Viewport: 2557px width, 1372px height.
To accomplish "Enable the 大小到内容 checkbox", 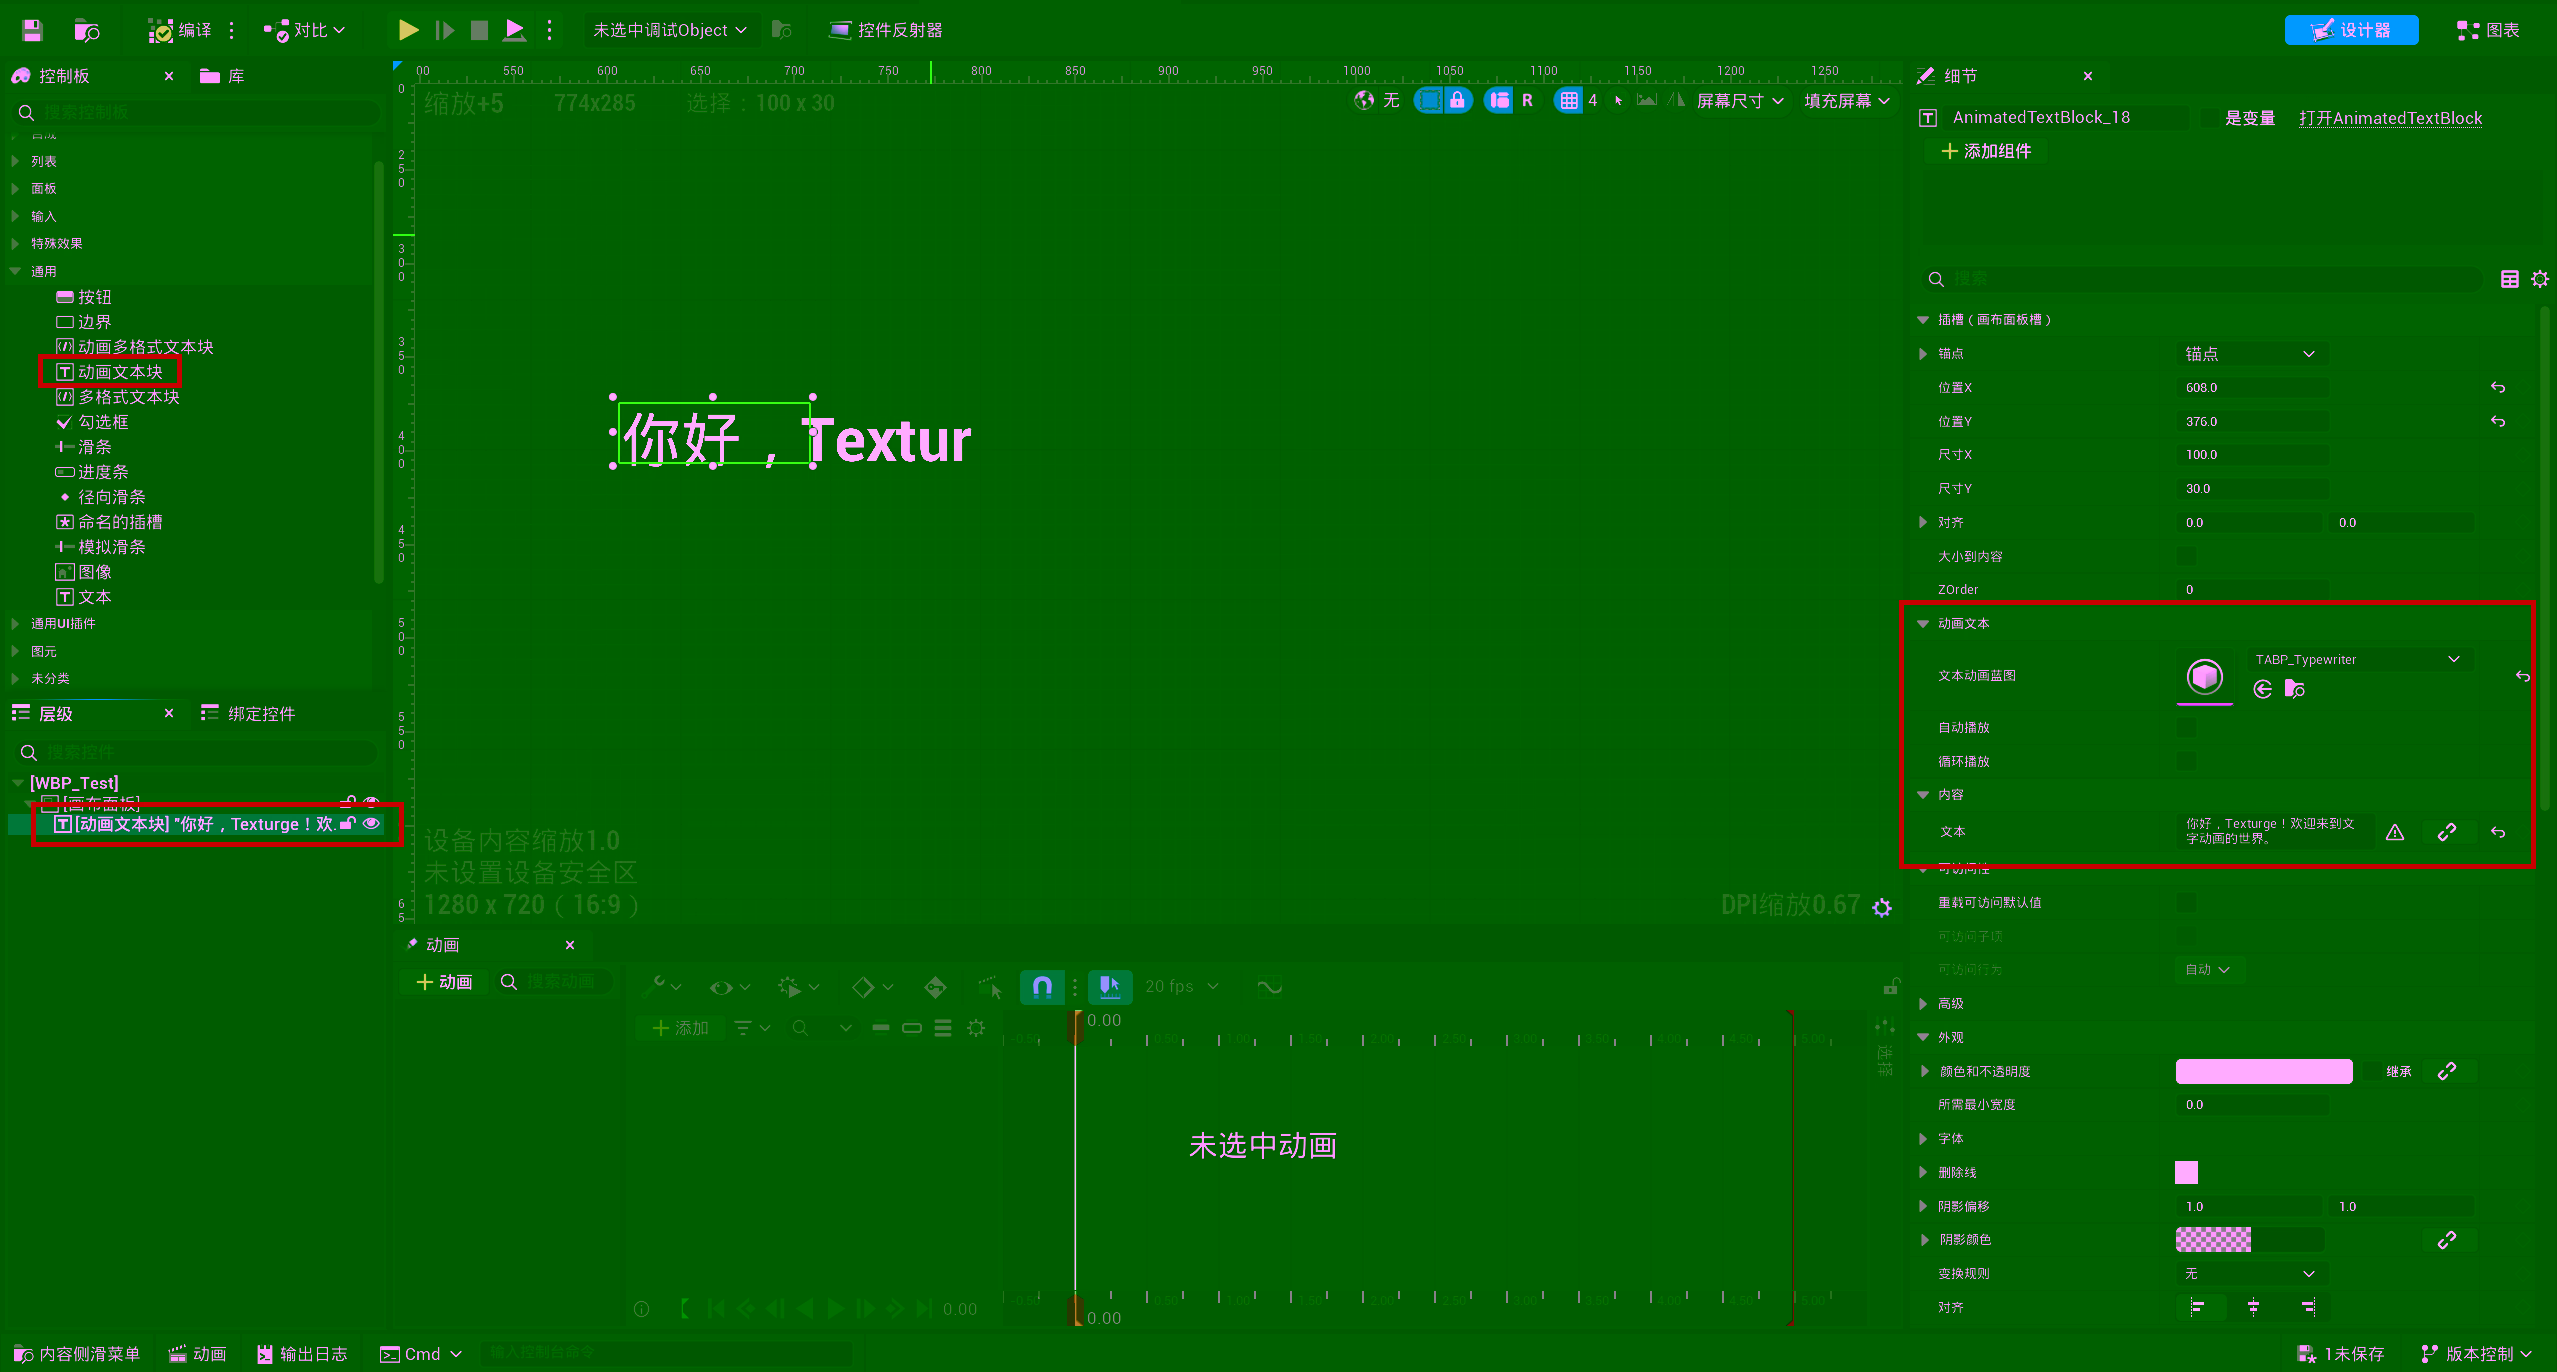I will tap(2186, 556).
